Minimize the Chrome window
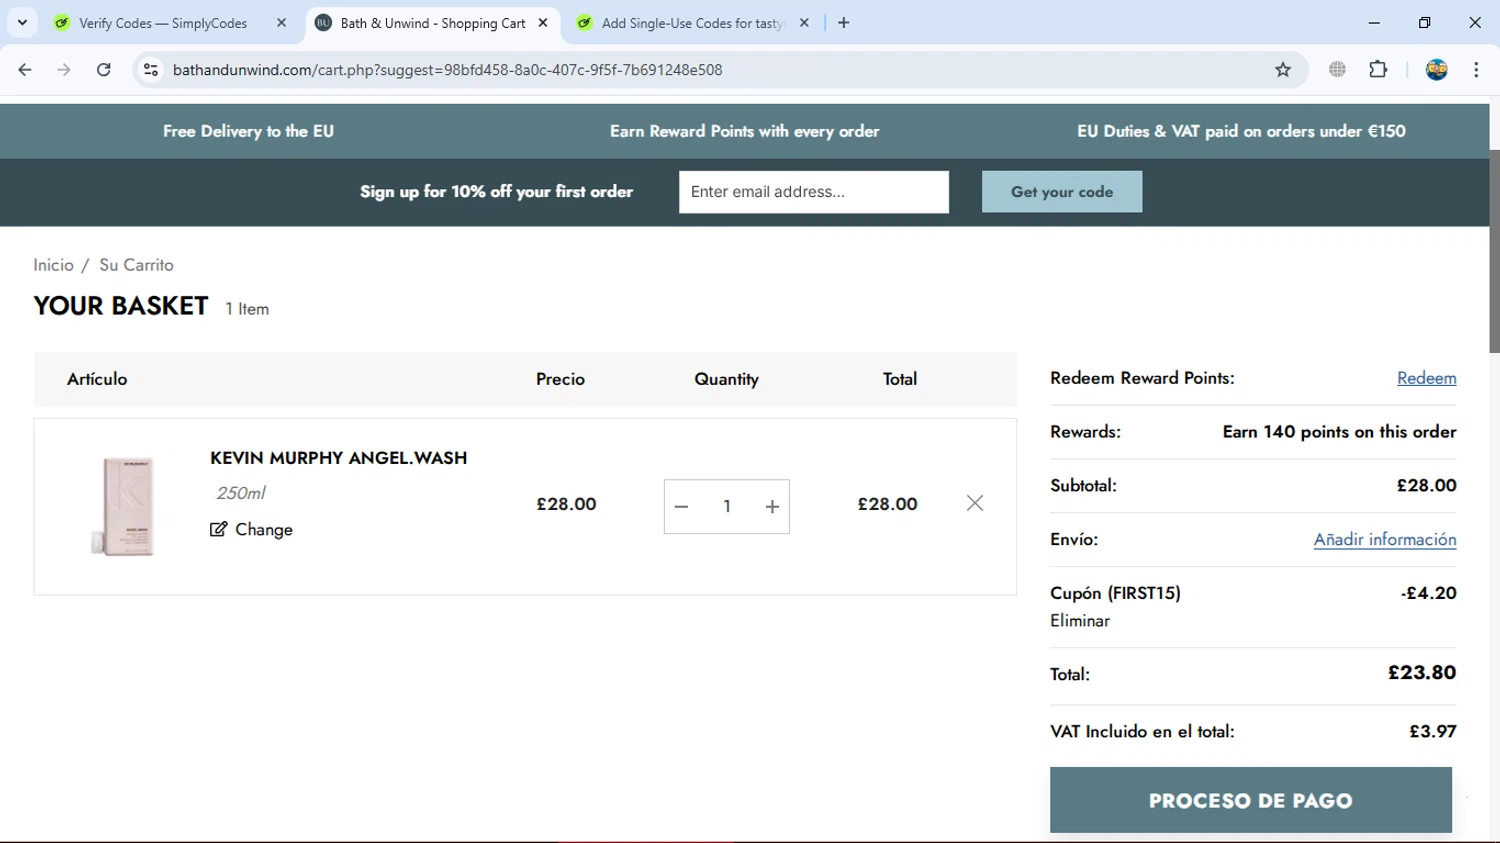The height and width of the screenshot is (843, 1500). click(x=1374, y=22)
